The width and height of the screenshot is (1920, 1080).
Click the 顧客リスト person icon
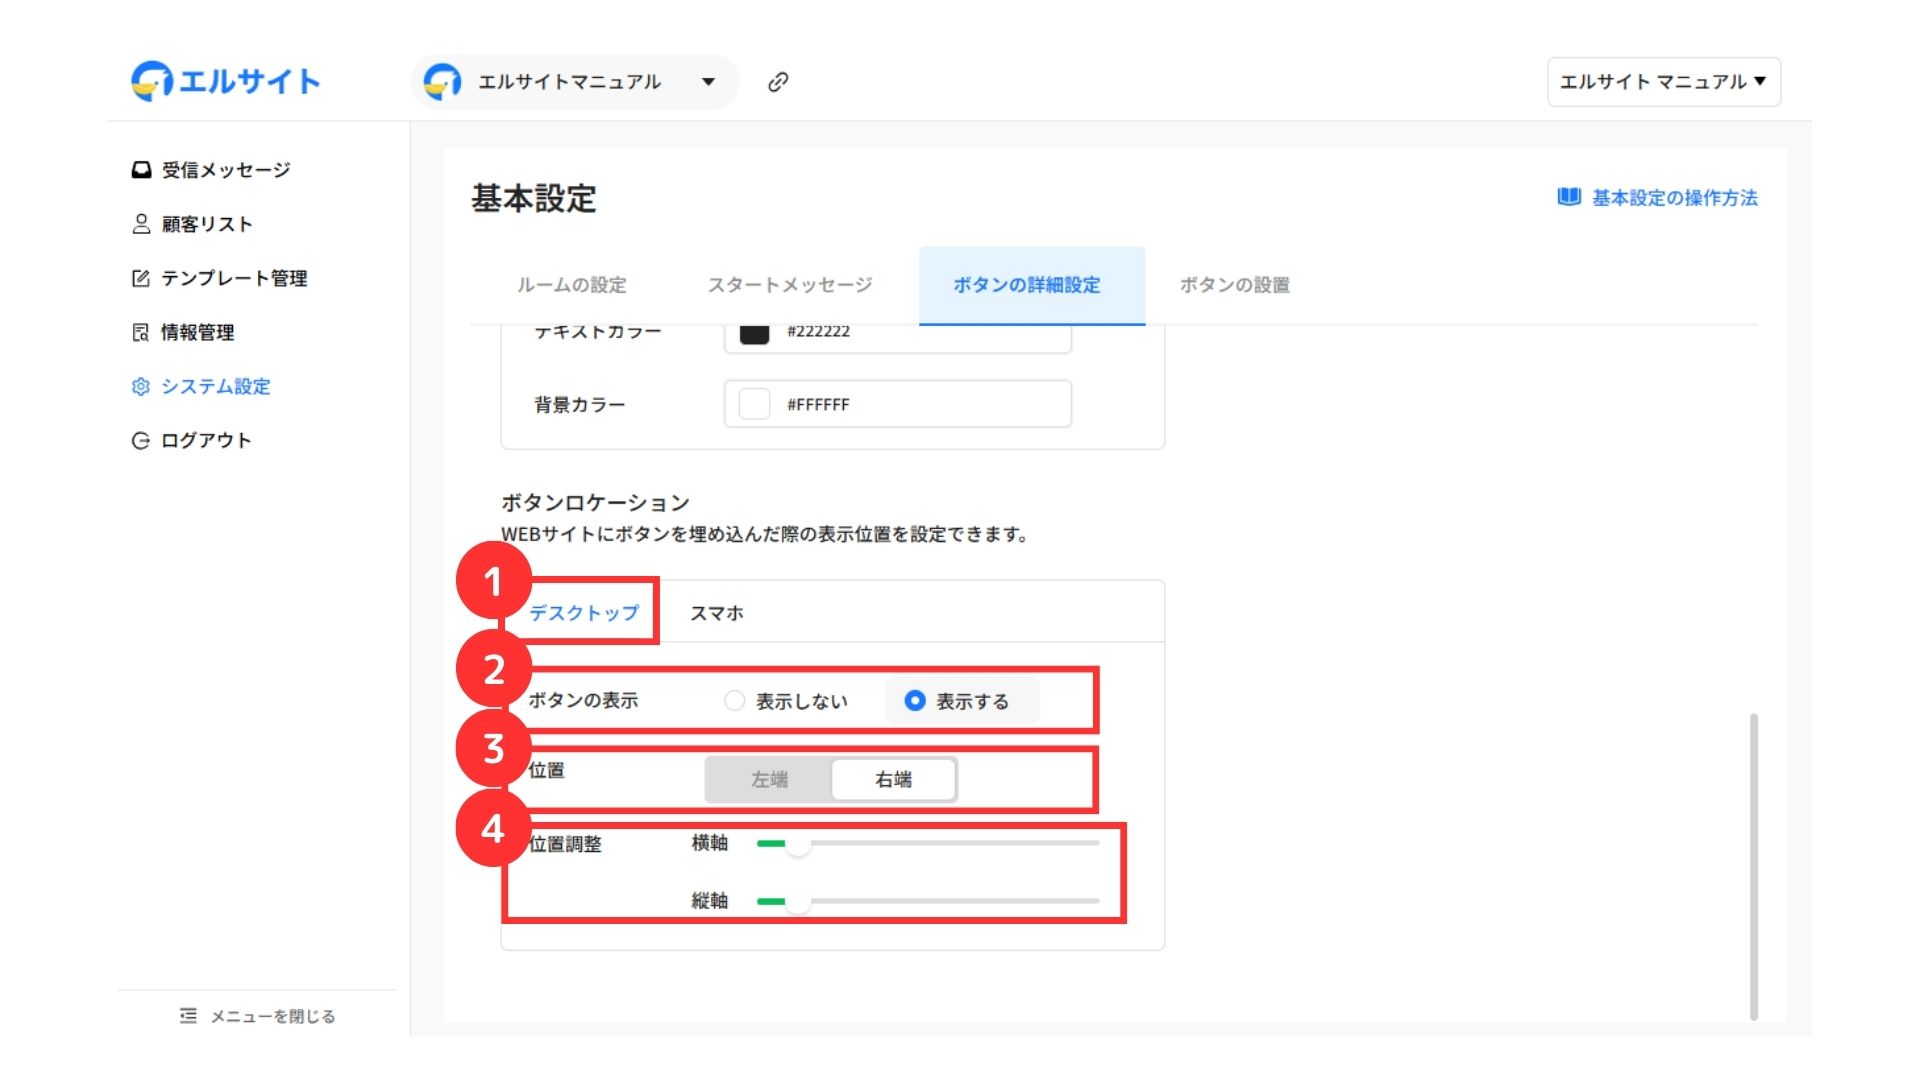[x=141, y=224]
